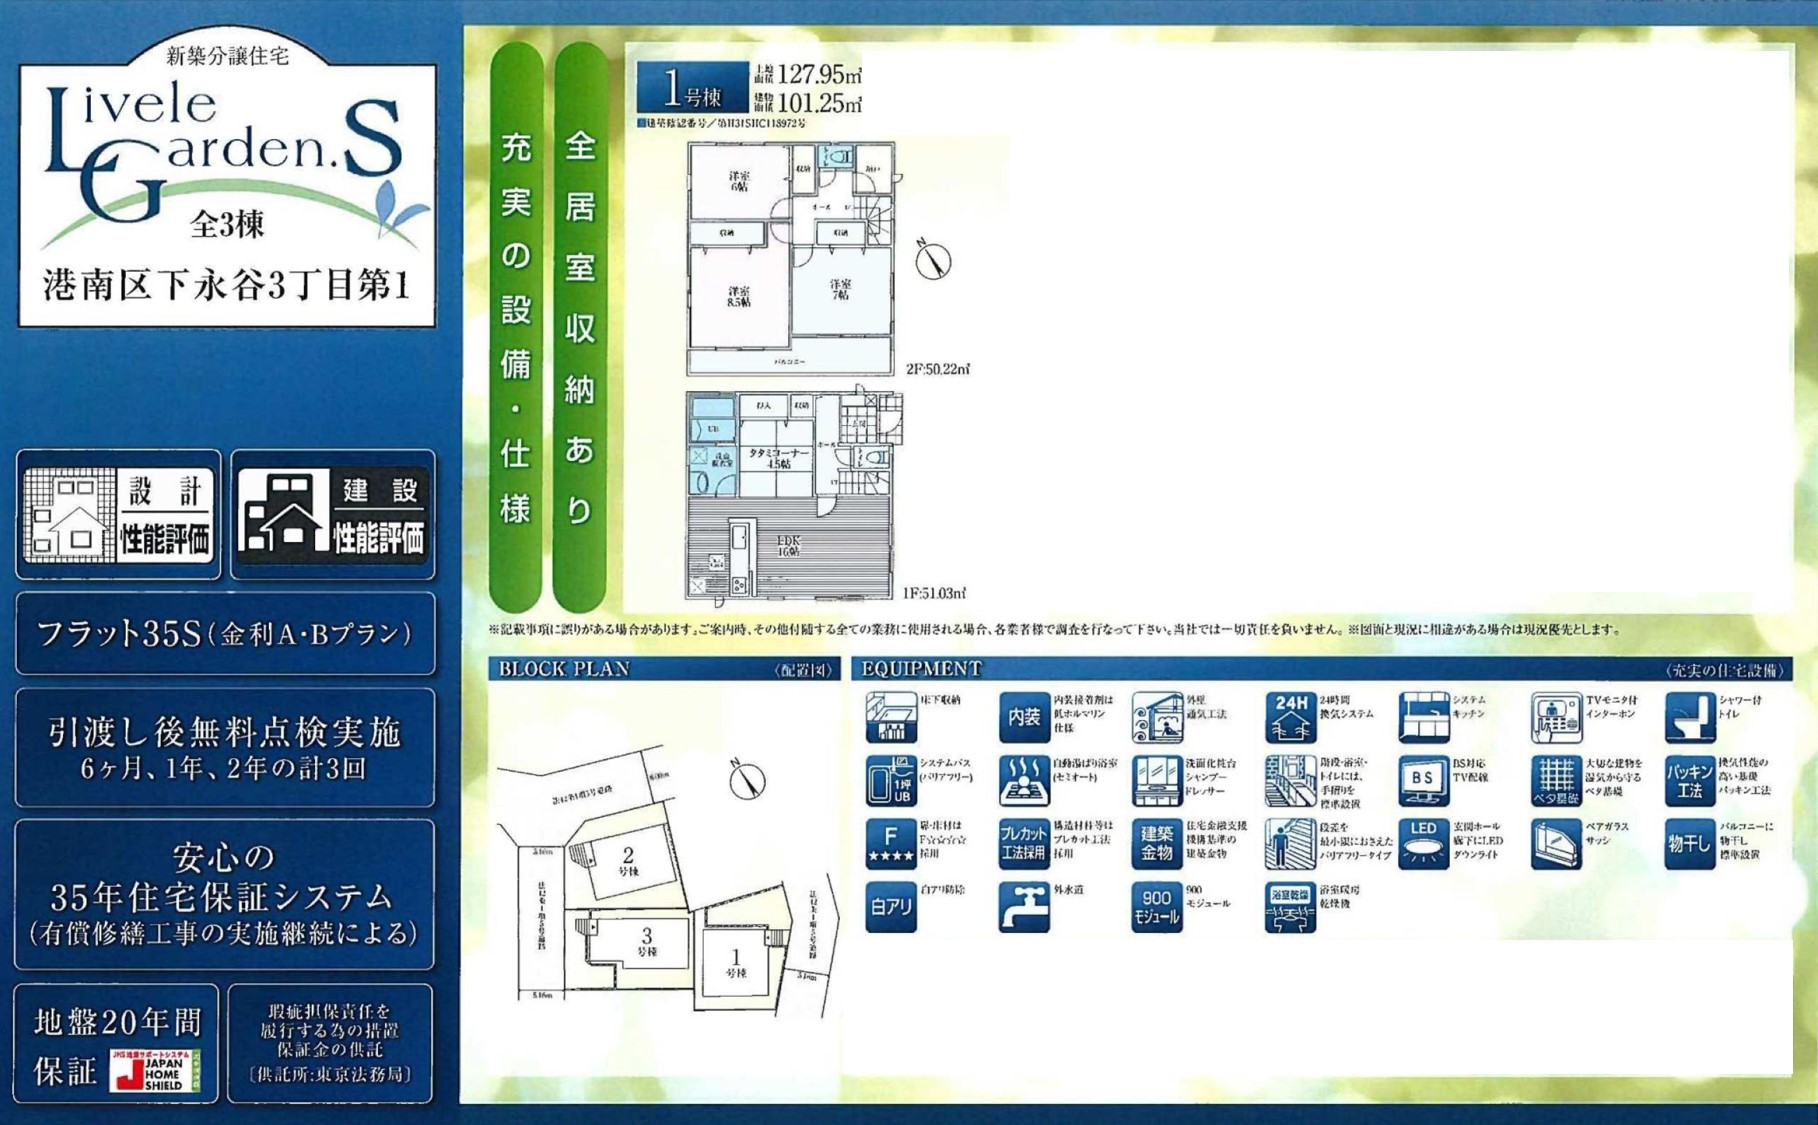Click the TV monitor intercom icon
Viewport: 1818px width, 1125px height.
(x=1555, y=716)
